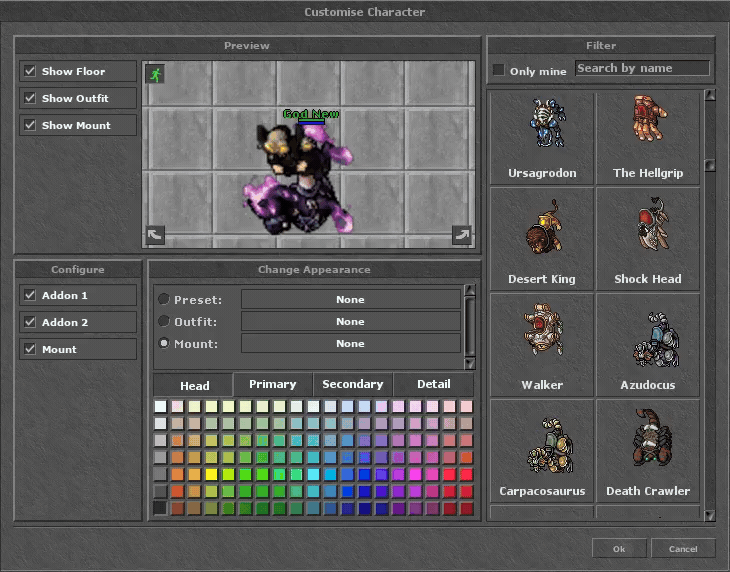Click the Filter panel header

click(601, 46)
